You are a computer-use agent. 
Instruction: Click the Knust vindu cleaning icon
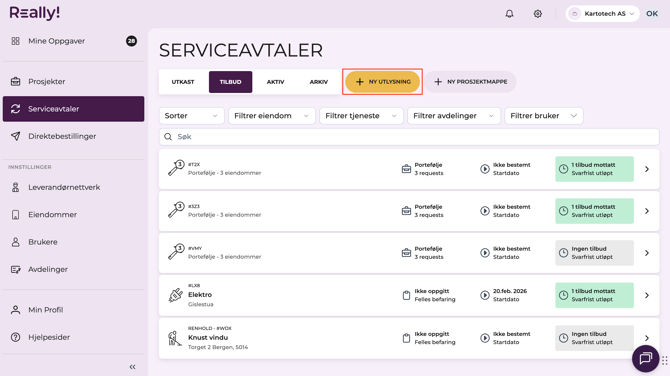coord(174,338)
